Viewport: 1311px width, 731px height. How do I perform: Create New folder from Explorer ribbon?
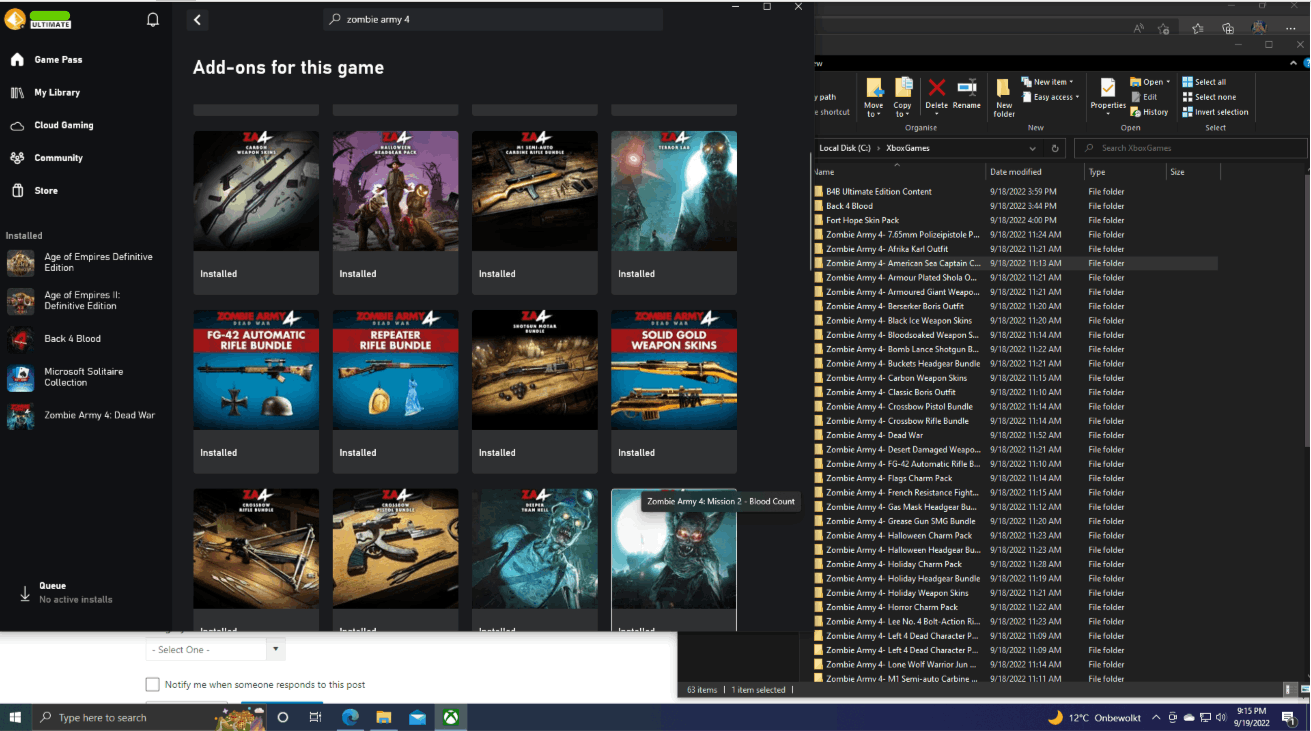click(x=1004, y=98)
